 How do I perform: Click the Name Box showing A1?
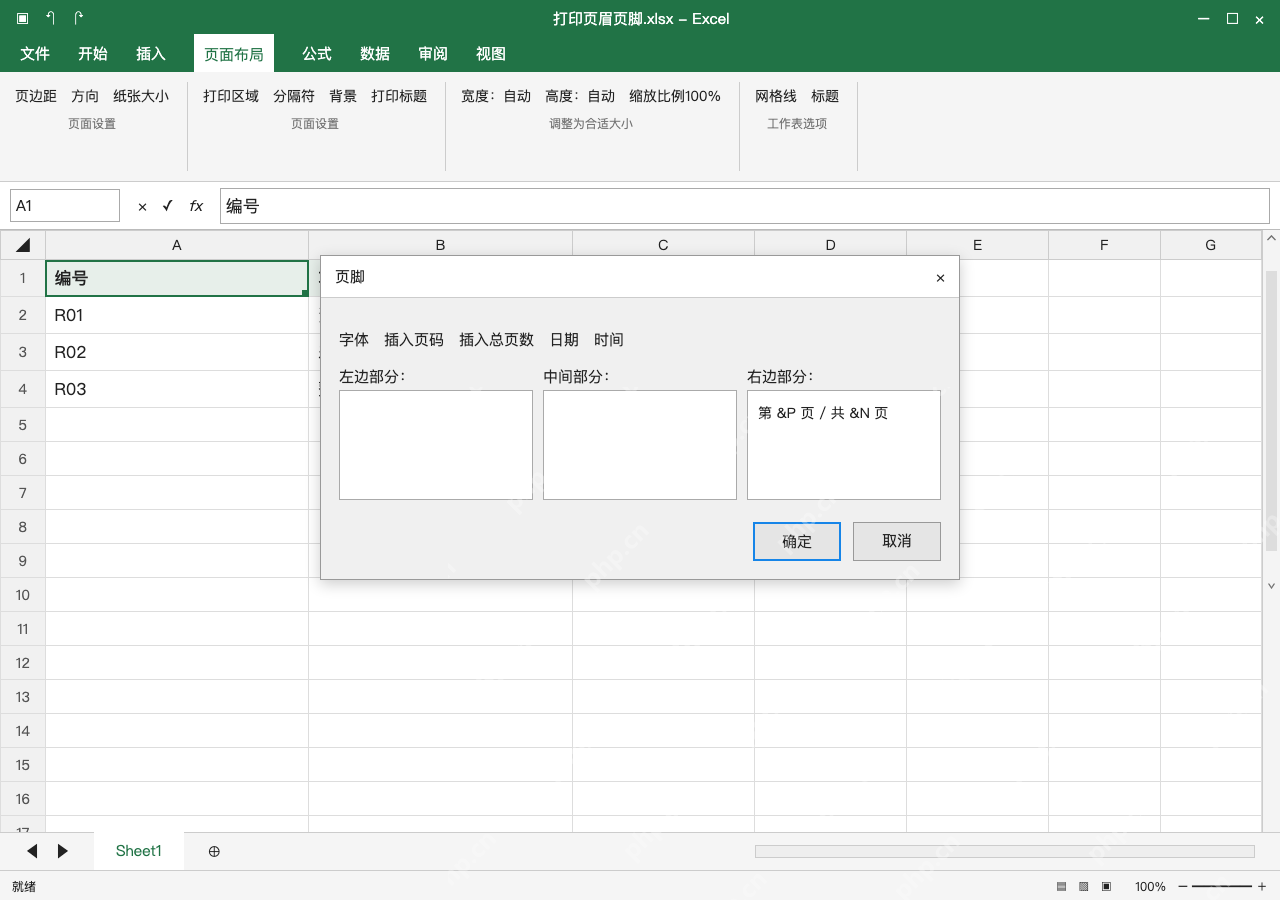(x=65, y=206)
